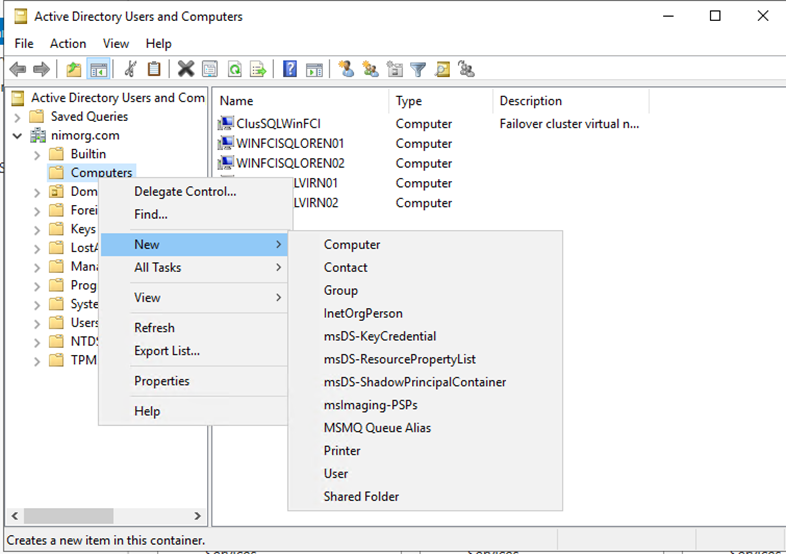This screenshot has height=554, width=786.
Task: Click the Delete (X) toolbar icon
Action: pyautogui.click(x=185, y=69)
